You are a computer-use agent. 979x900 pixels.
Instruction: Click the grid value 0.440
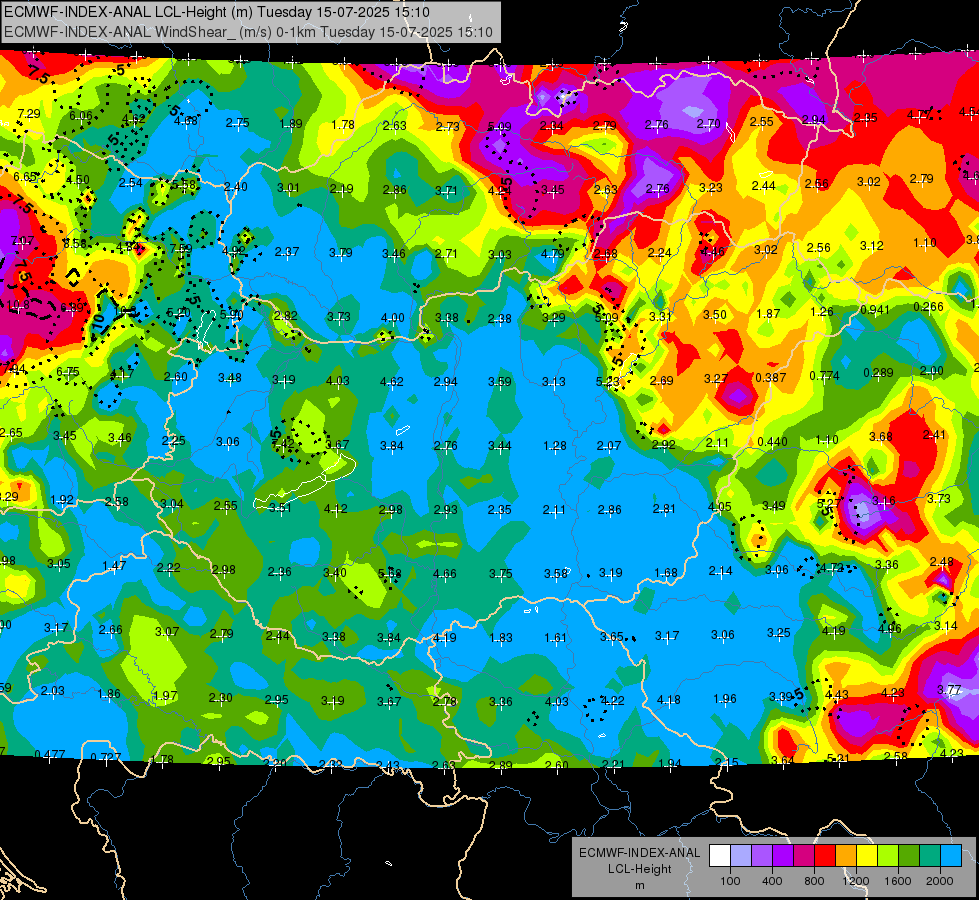pos(772,442)
